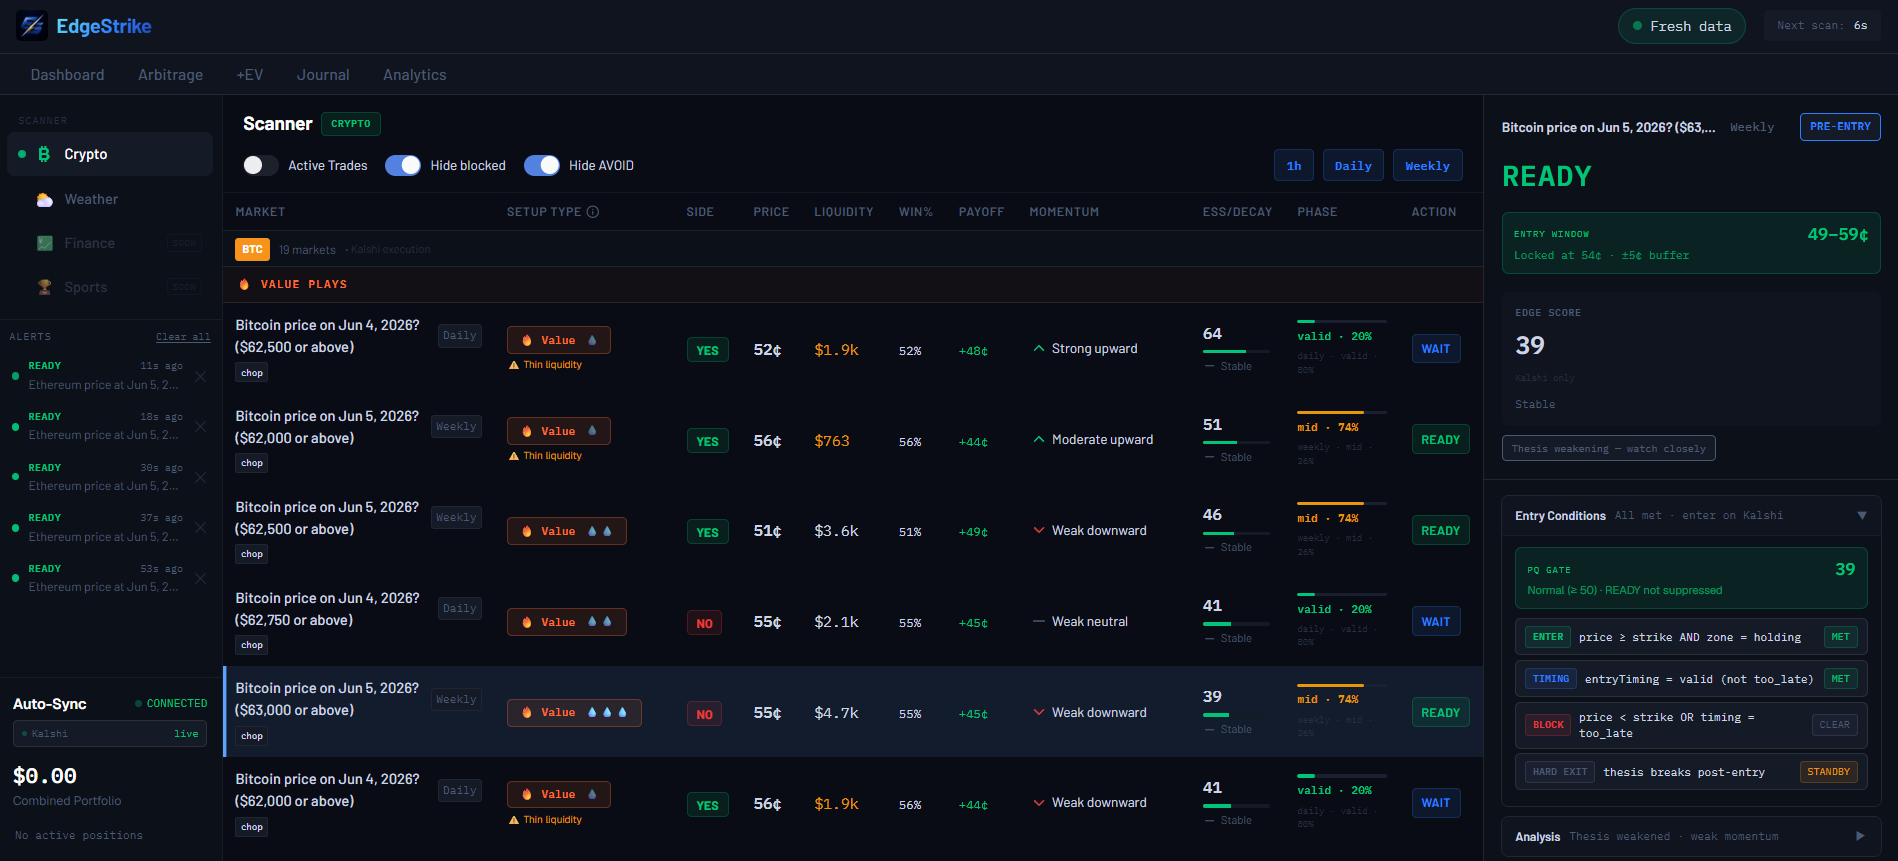Click the Sports trophy icon

(45, 287)
